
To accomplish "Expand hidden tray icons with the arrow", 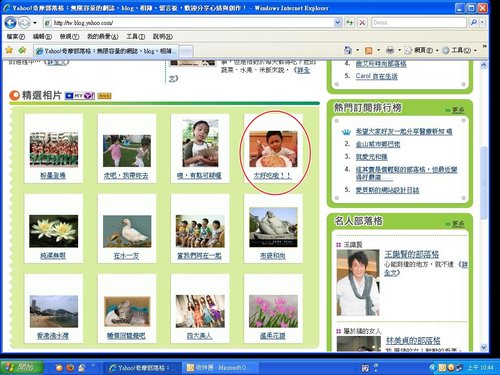I will 432,368.
